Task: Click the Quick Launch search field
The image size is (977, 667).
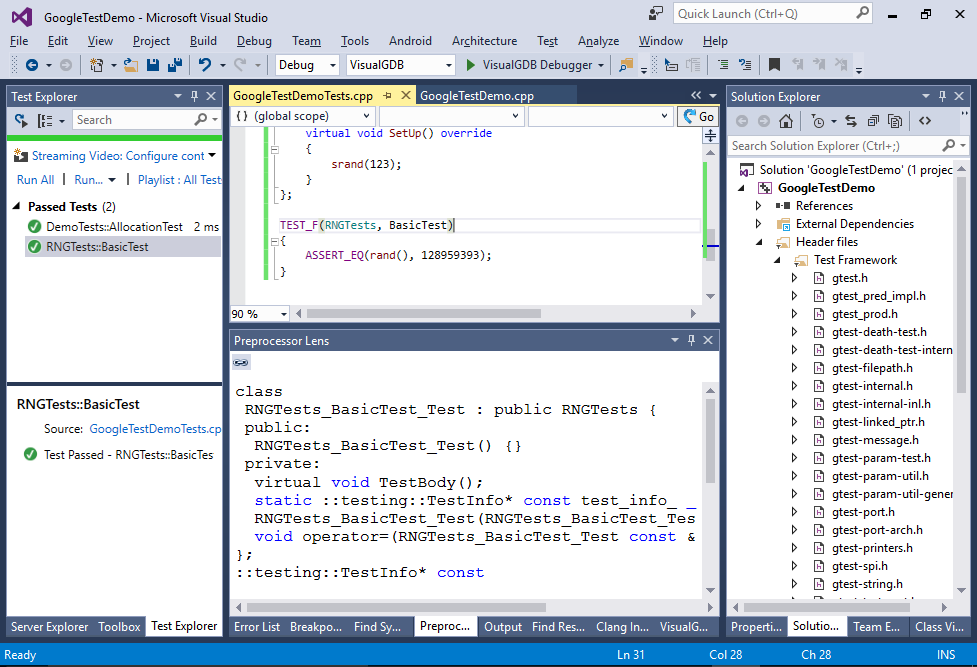Action: click(x=773, y=14)
